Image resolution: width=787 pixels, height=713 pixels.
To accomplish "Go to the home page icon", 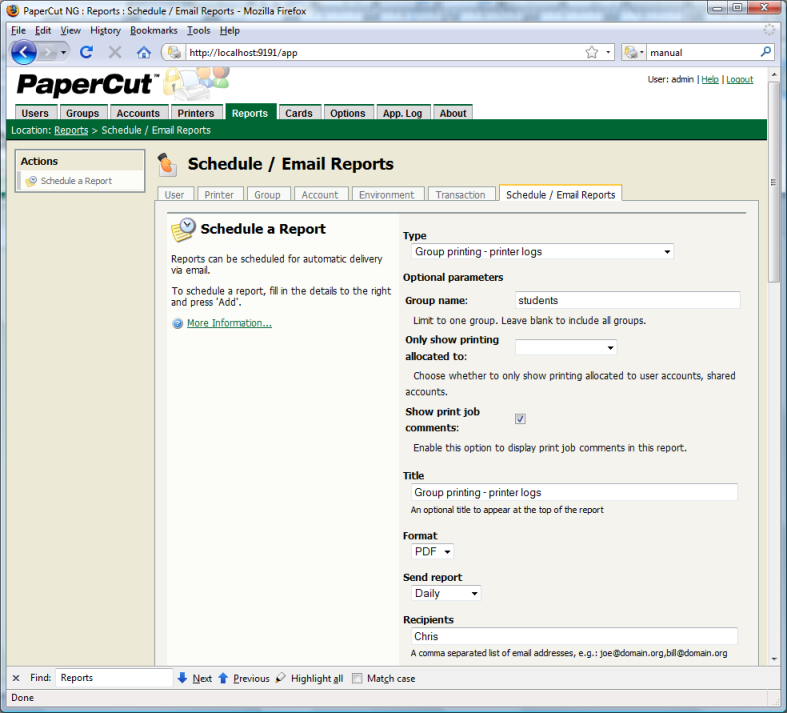I will tap(144, 52).
